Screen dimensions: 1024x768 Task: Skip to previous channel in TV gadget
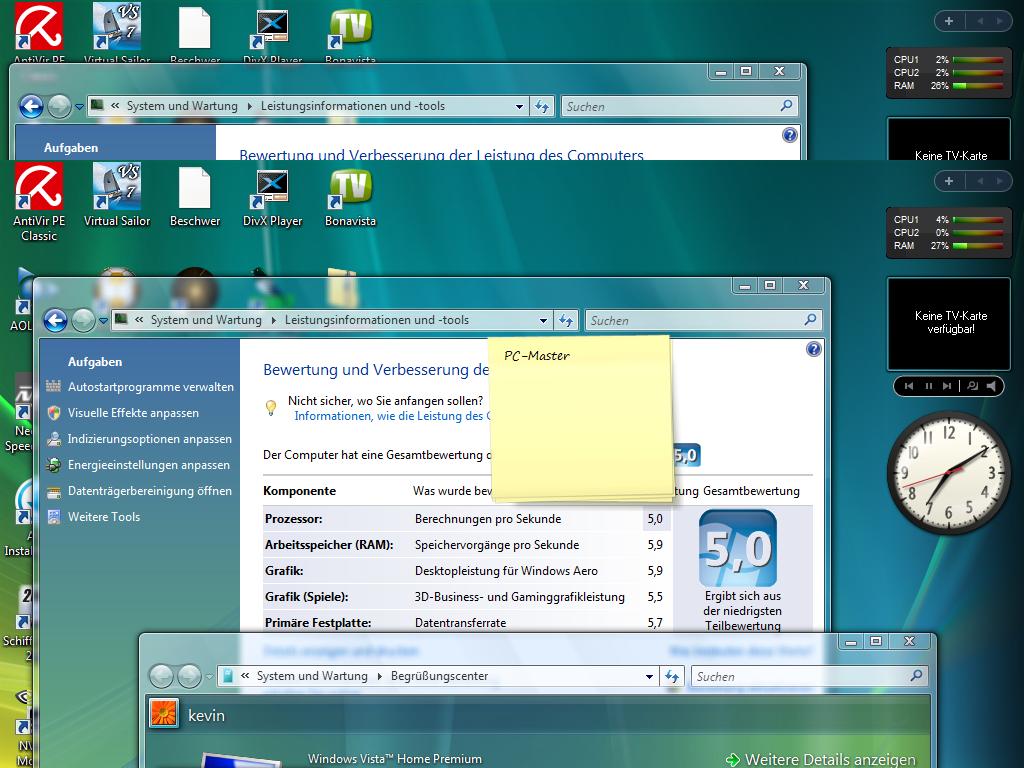908,386
